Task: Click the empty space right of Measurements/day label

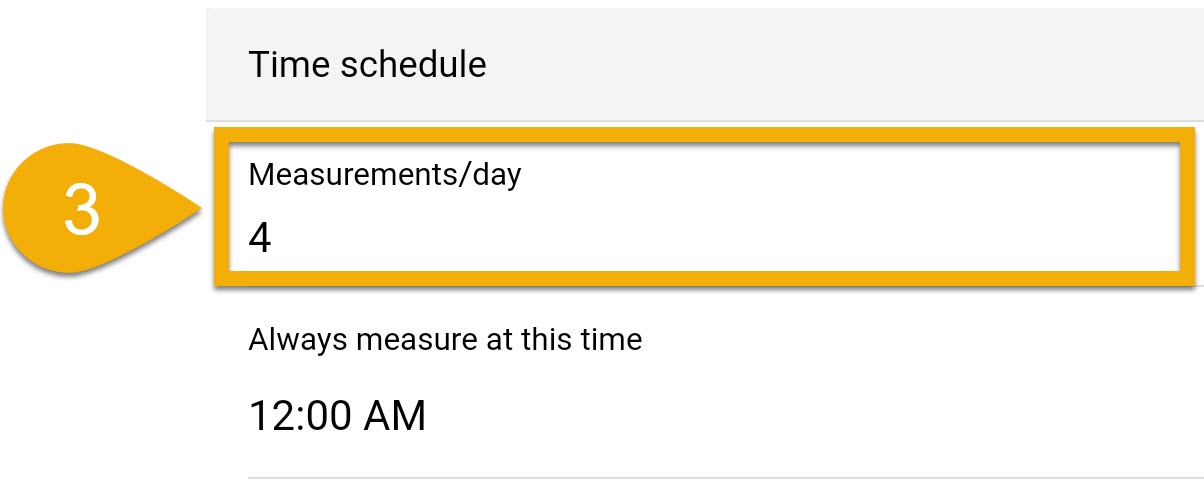Action: (850, 175)
